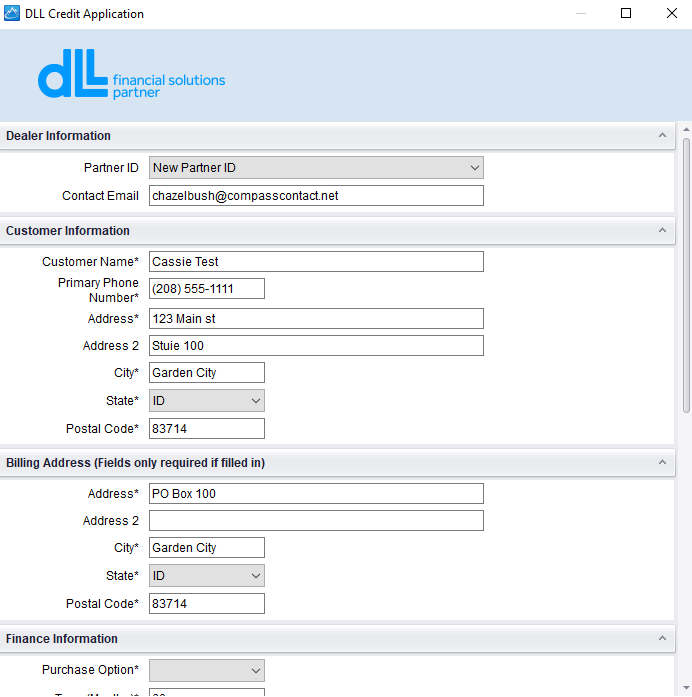Click the vertical scrollbar thumb
The height and width of the screenshot is (697, 692).
point(686,276)
